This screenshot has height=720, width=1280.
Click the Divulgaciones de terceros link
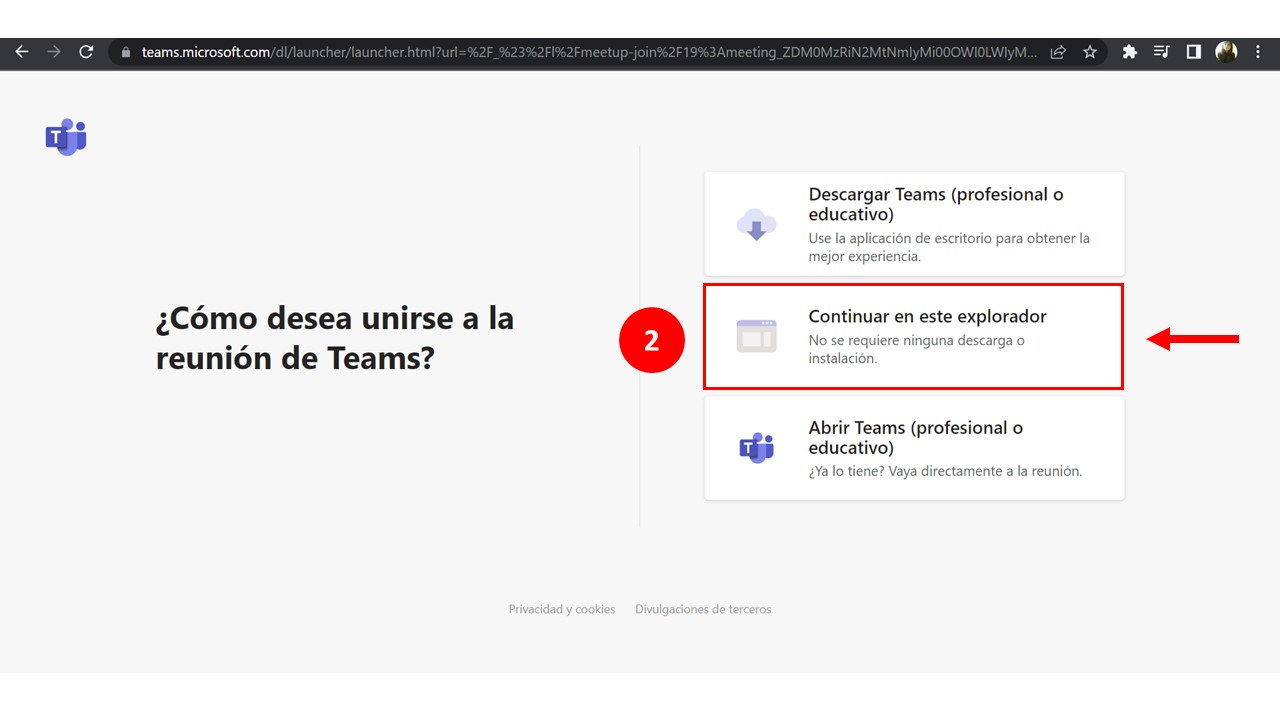pos(703,608)
